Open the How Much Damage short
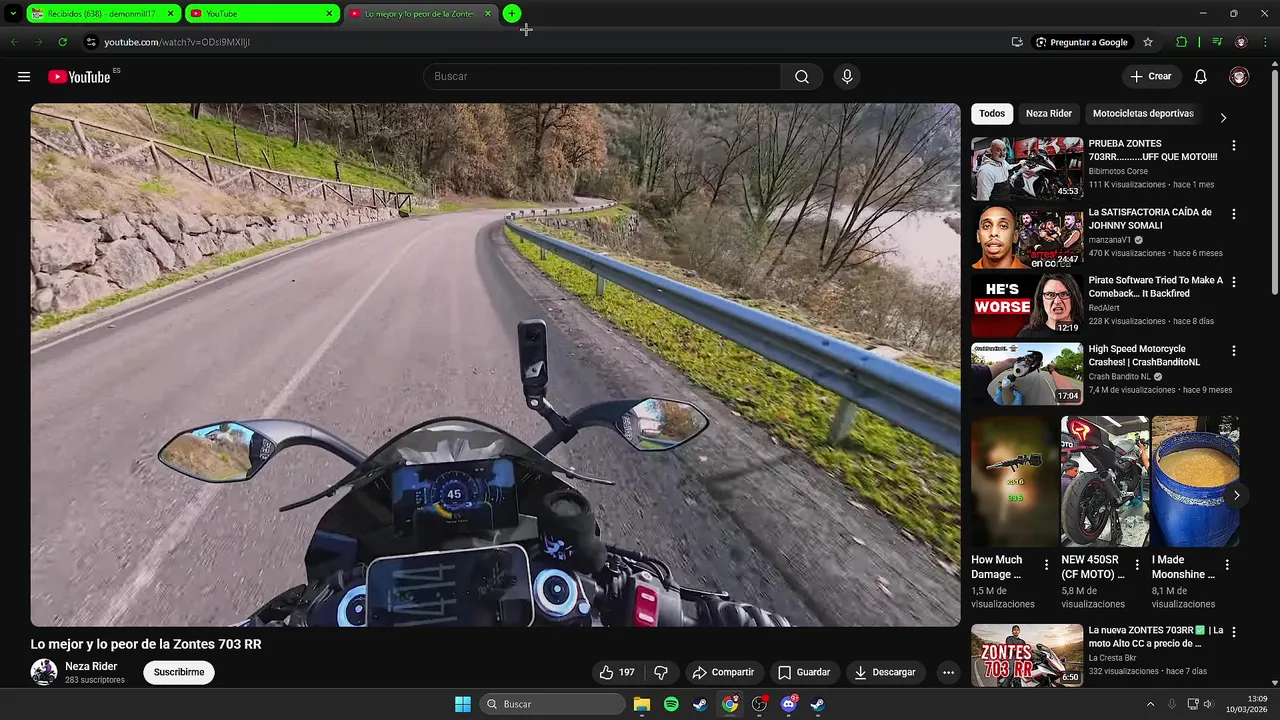The height and width of the screenshot is (720, 1280). click(x=1014, y=482)
